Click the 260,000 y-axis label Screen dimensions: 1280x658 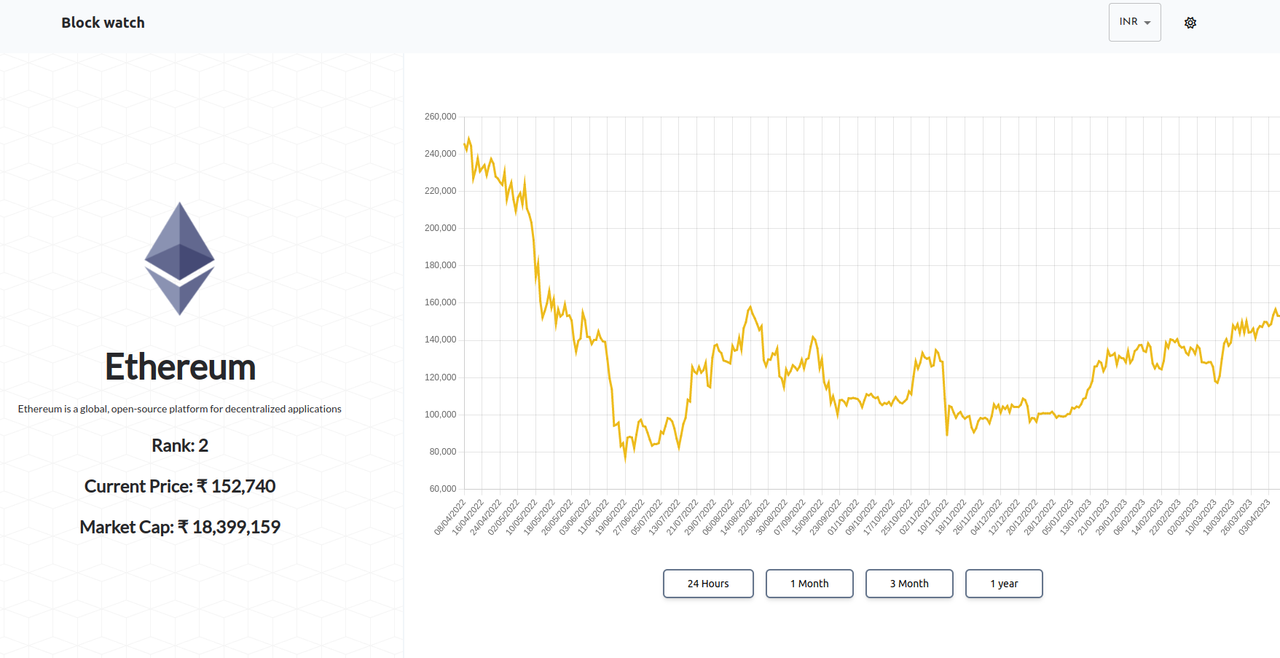(x=441, y=116)
